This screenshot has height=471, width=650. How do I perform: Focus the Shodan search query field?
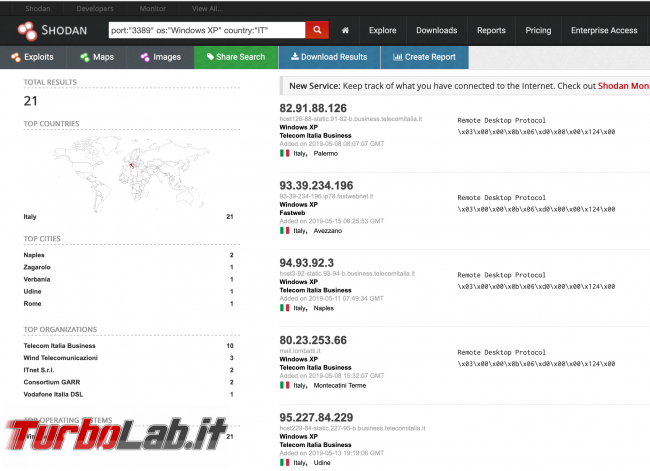point(207,30)
